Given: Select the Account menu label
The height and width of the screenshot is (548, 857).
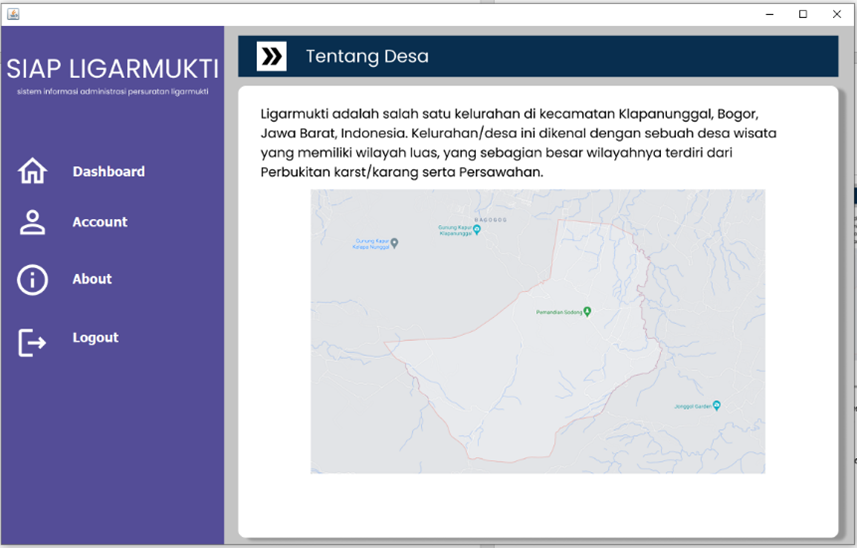Looking at the screenshot, I should (x=100, y=222).
